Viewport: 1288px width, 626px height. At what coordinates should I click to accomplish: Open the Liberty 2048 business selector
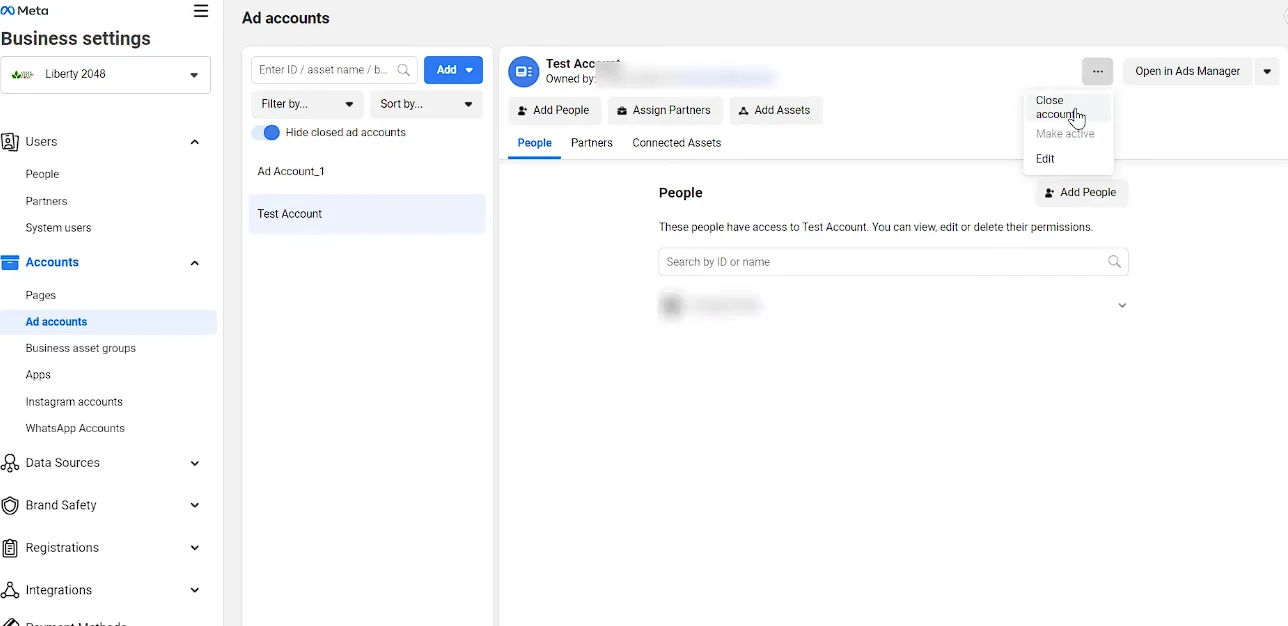coord(106,75)
